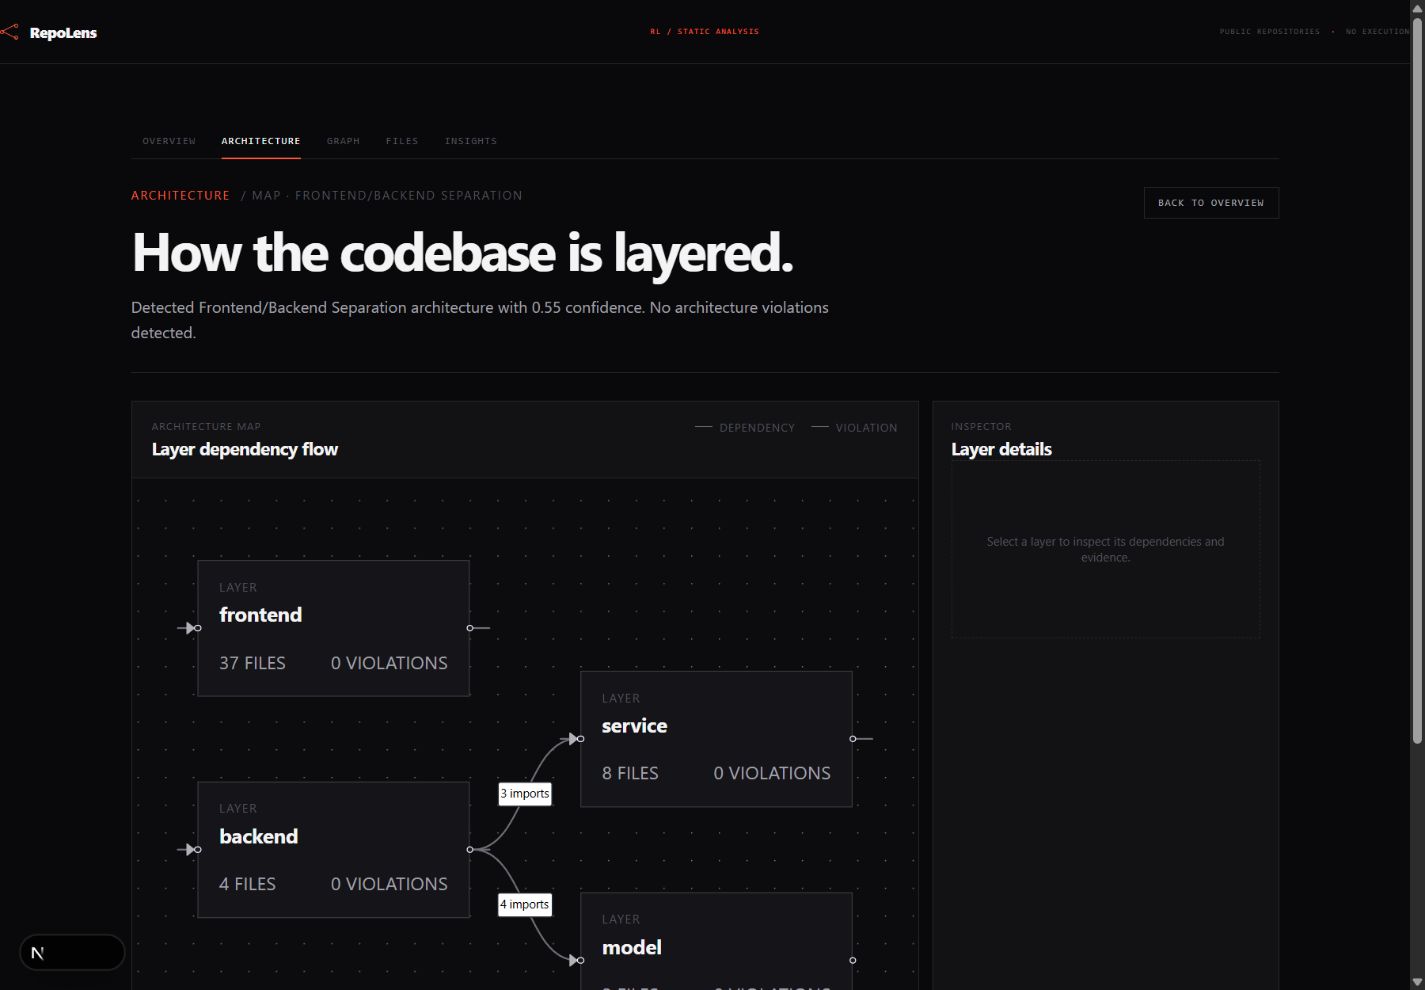1425x990 pixels.
Task: Click the frontend node's left input handle
Action: [x=197, y=628]
